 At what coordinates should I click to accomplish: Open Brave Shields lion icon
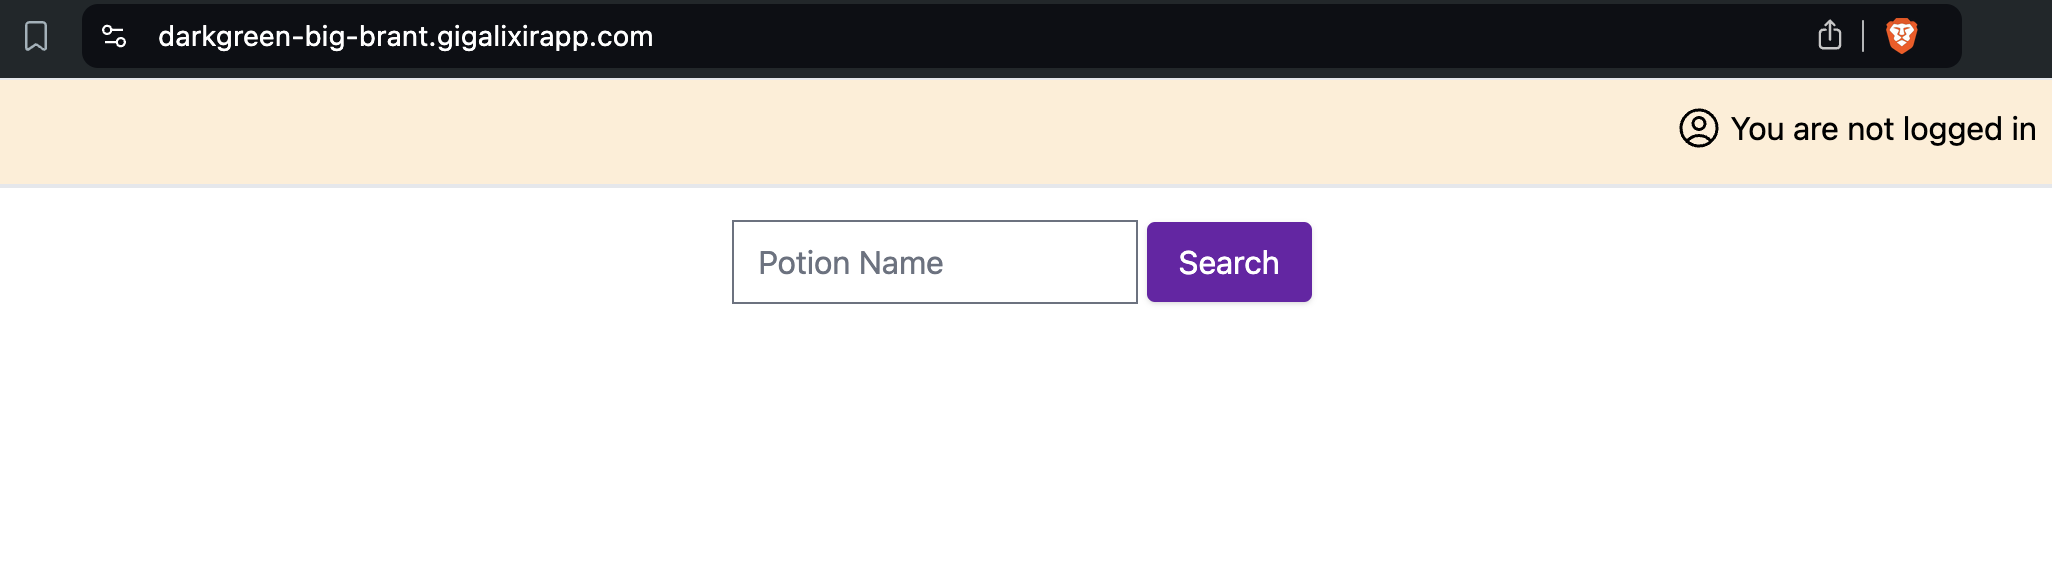(x=1901, y=36)
